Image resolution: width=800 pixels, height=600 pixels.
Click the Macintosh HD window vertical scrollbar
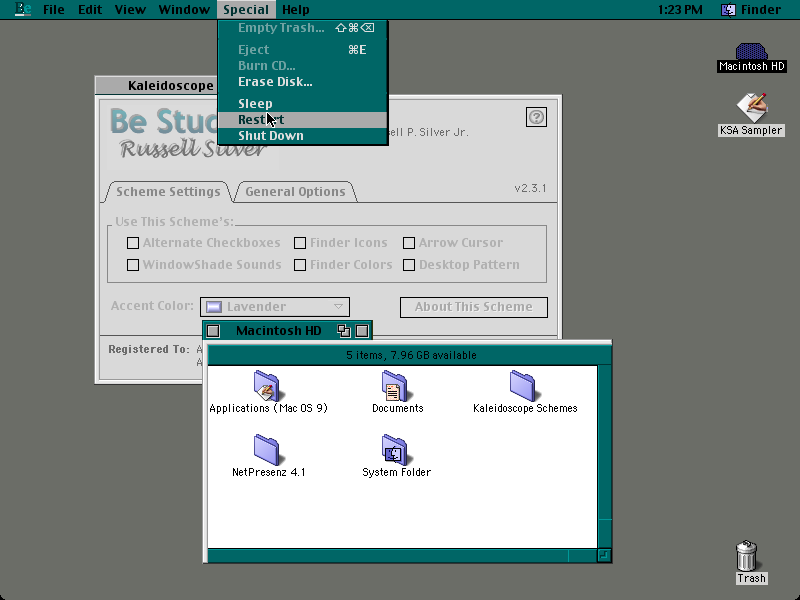click(x=605, y=457)
